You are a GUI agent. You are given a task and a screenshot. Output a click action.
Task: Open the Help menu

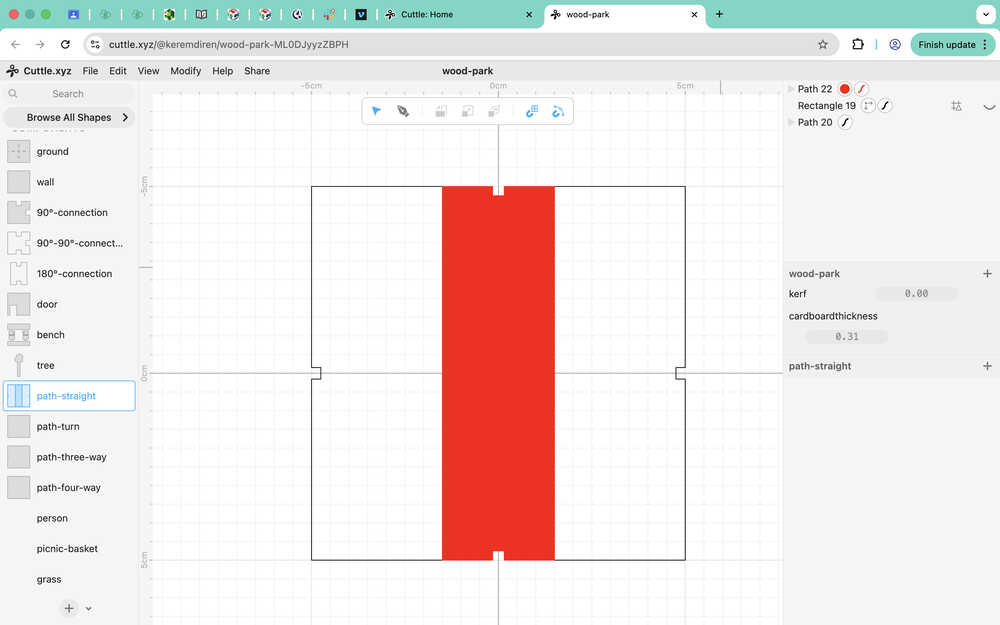223,71
